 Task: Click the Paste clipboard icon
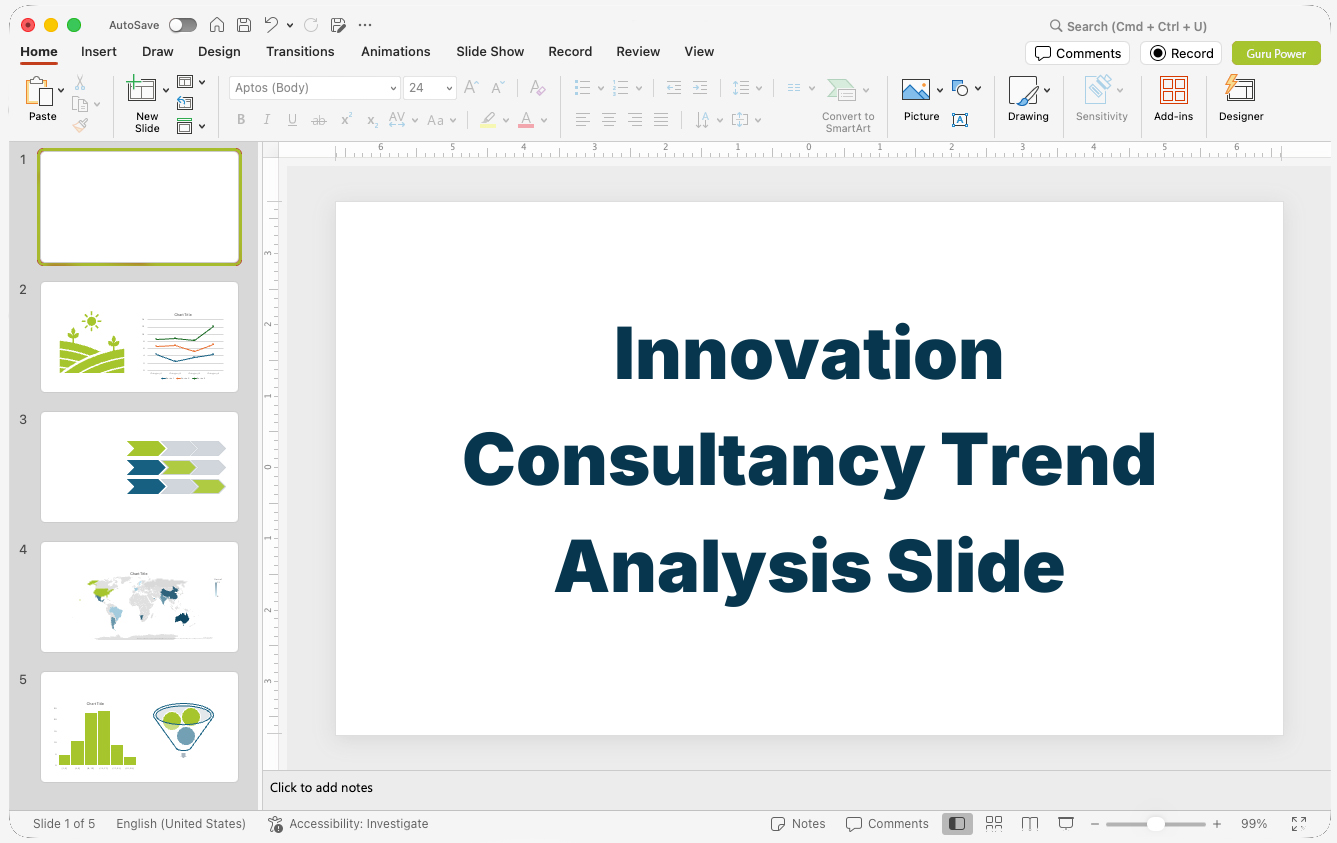pos(39,91)
